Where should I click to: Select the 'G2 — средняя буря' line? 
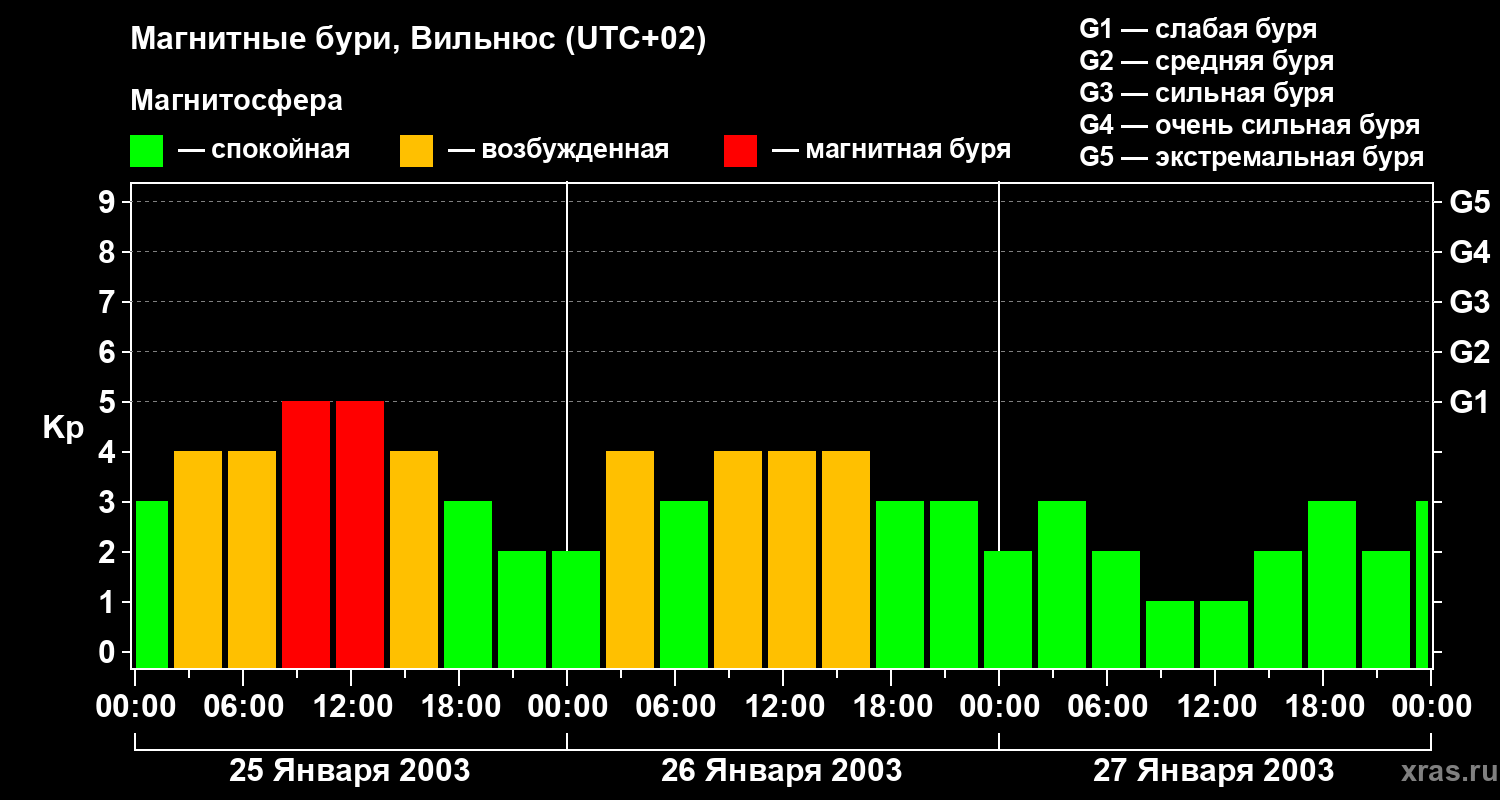(1207, 61)
